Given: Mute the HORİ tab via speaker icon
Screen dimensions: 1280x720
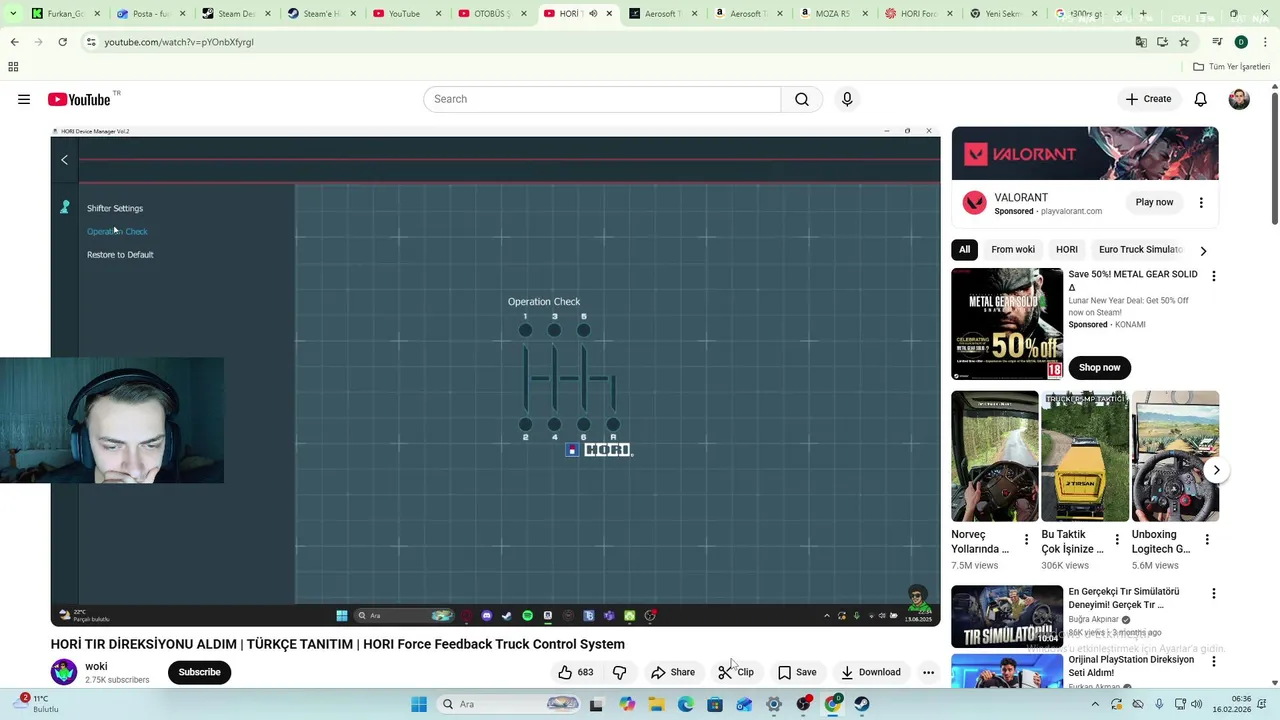Looking at the screenshot, I should pyautogui.click(x=593, y=14).
